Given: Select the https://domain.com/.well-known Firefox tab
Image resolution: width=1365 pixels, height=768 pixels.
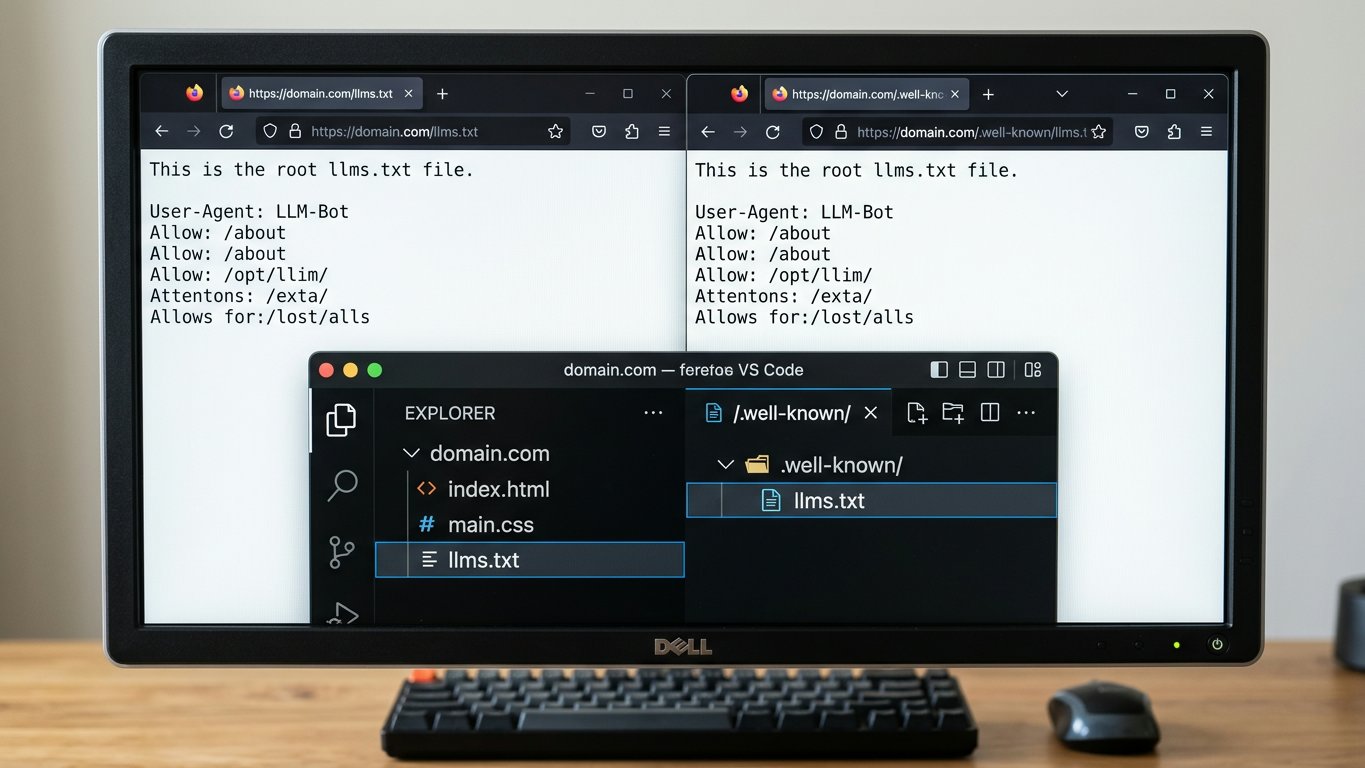Looking at the screenshot, I should (x=866, y=94).
